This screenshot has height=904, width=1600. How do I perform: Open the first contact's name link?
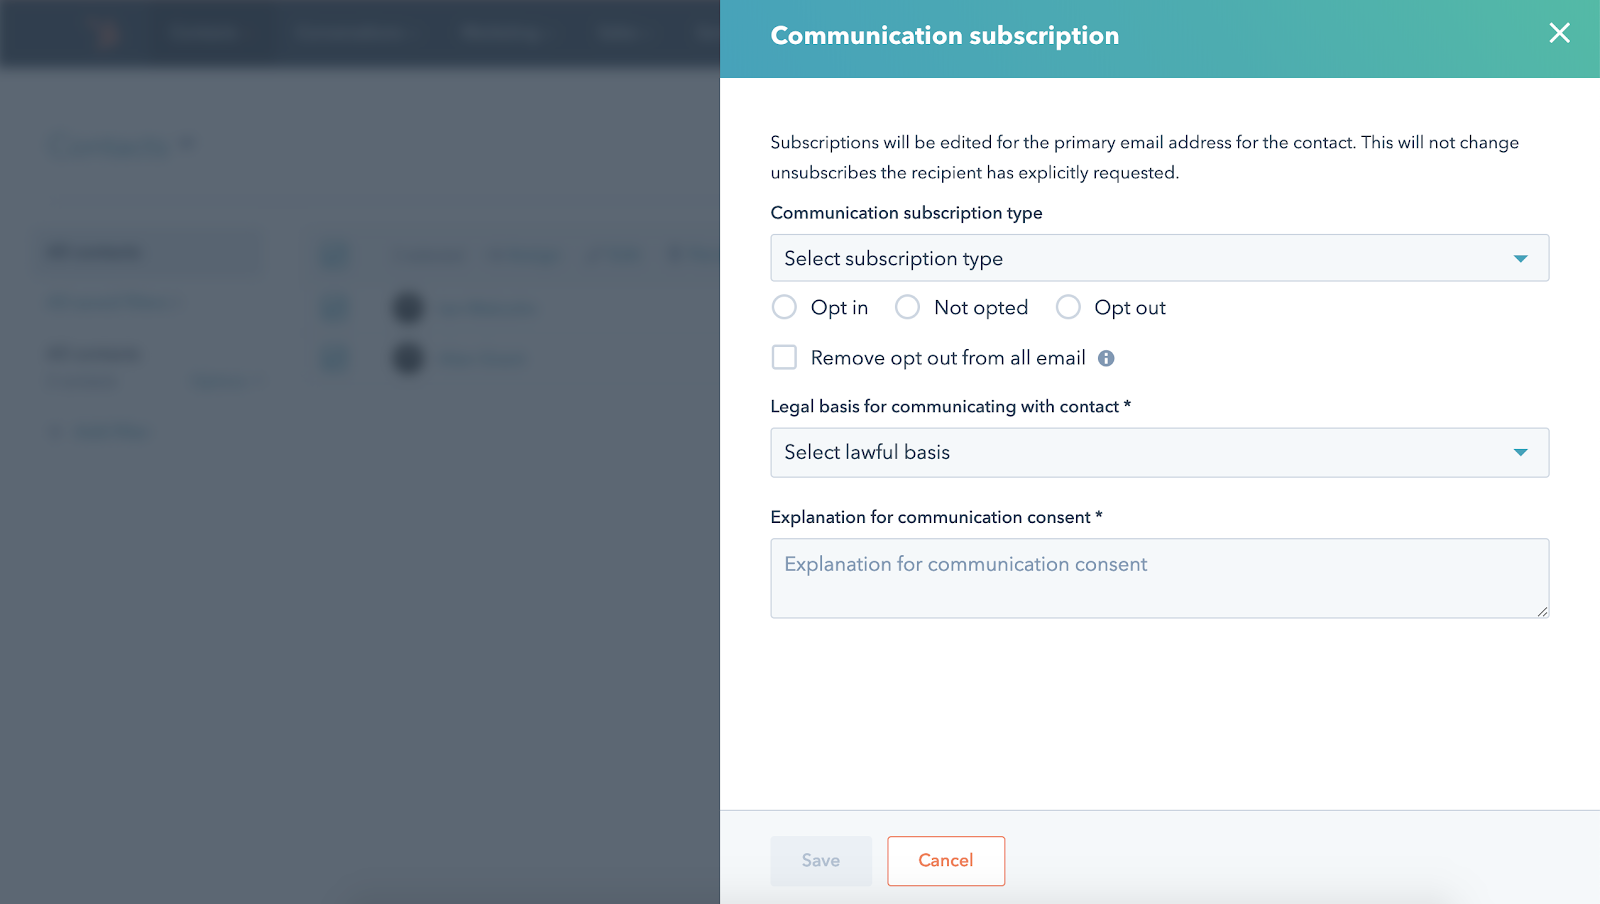[x=489, y=310]
